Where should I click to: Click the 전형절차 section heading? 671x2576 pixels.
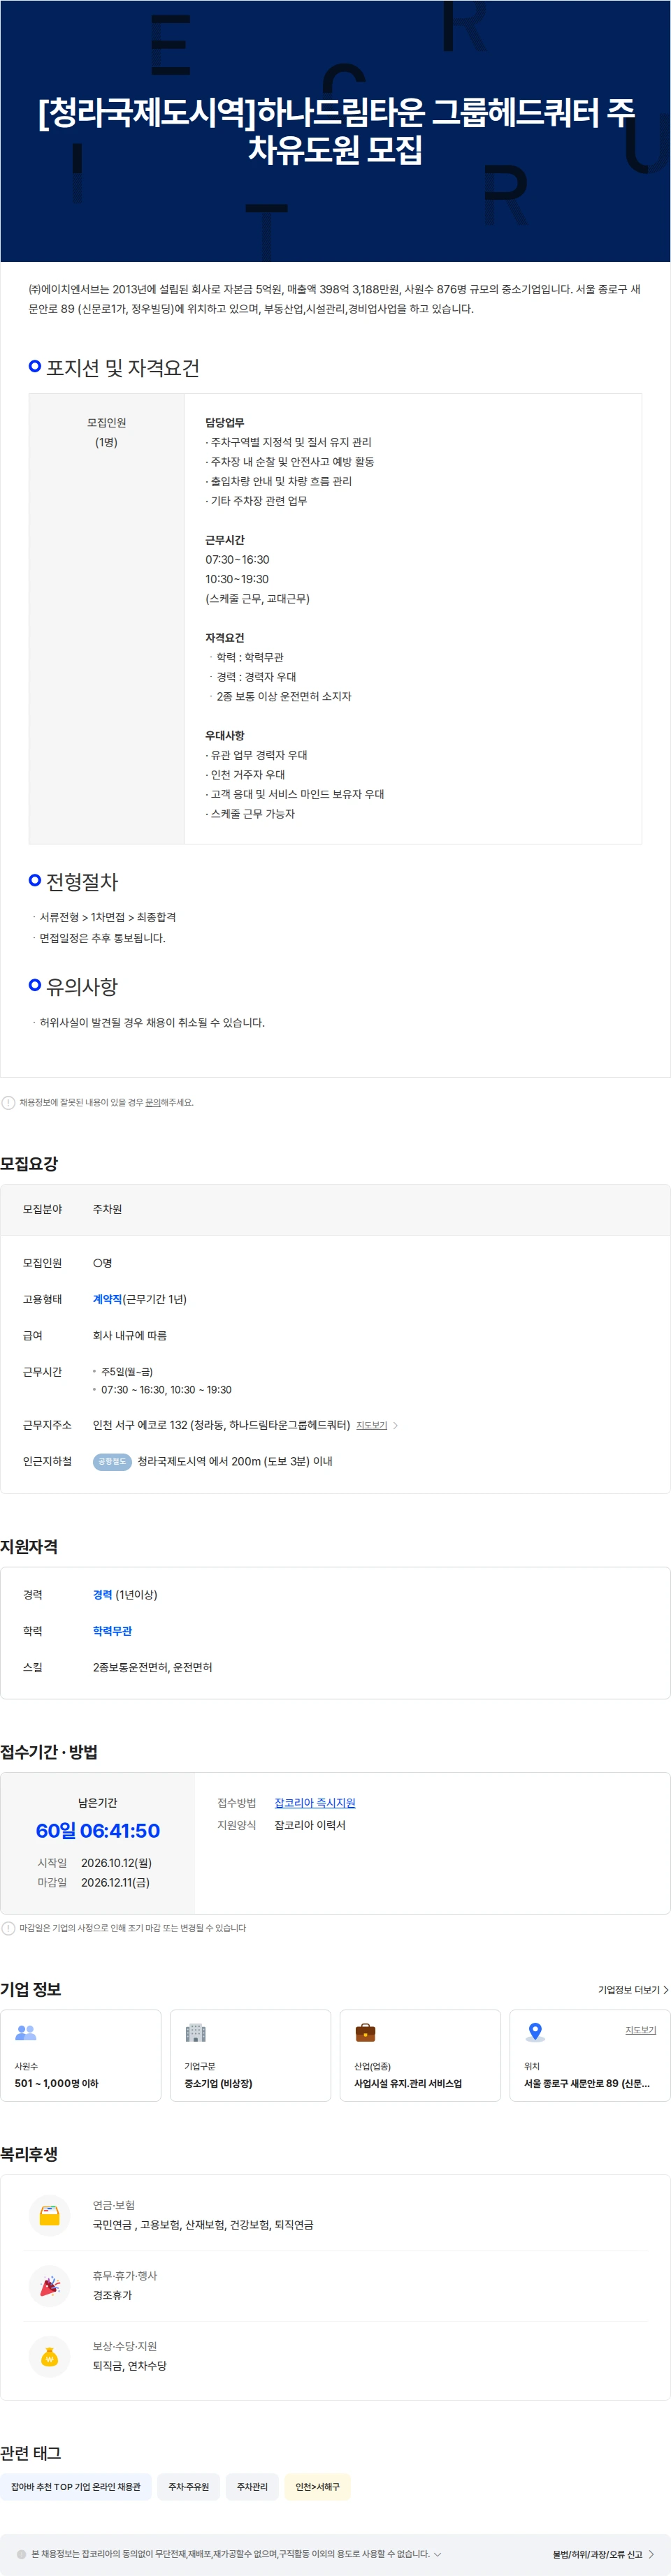coord(82,882)
